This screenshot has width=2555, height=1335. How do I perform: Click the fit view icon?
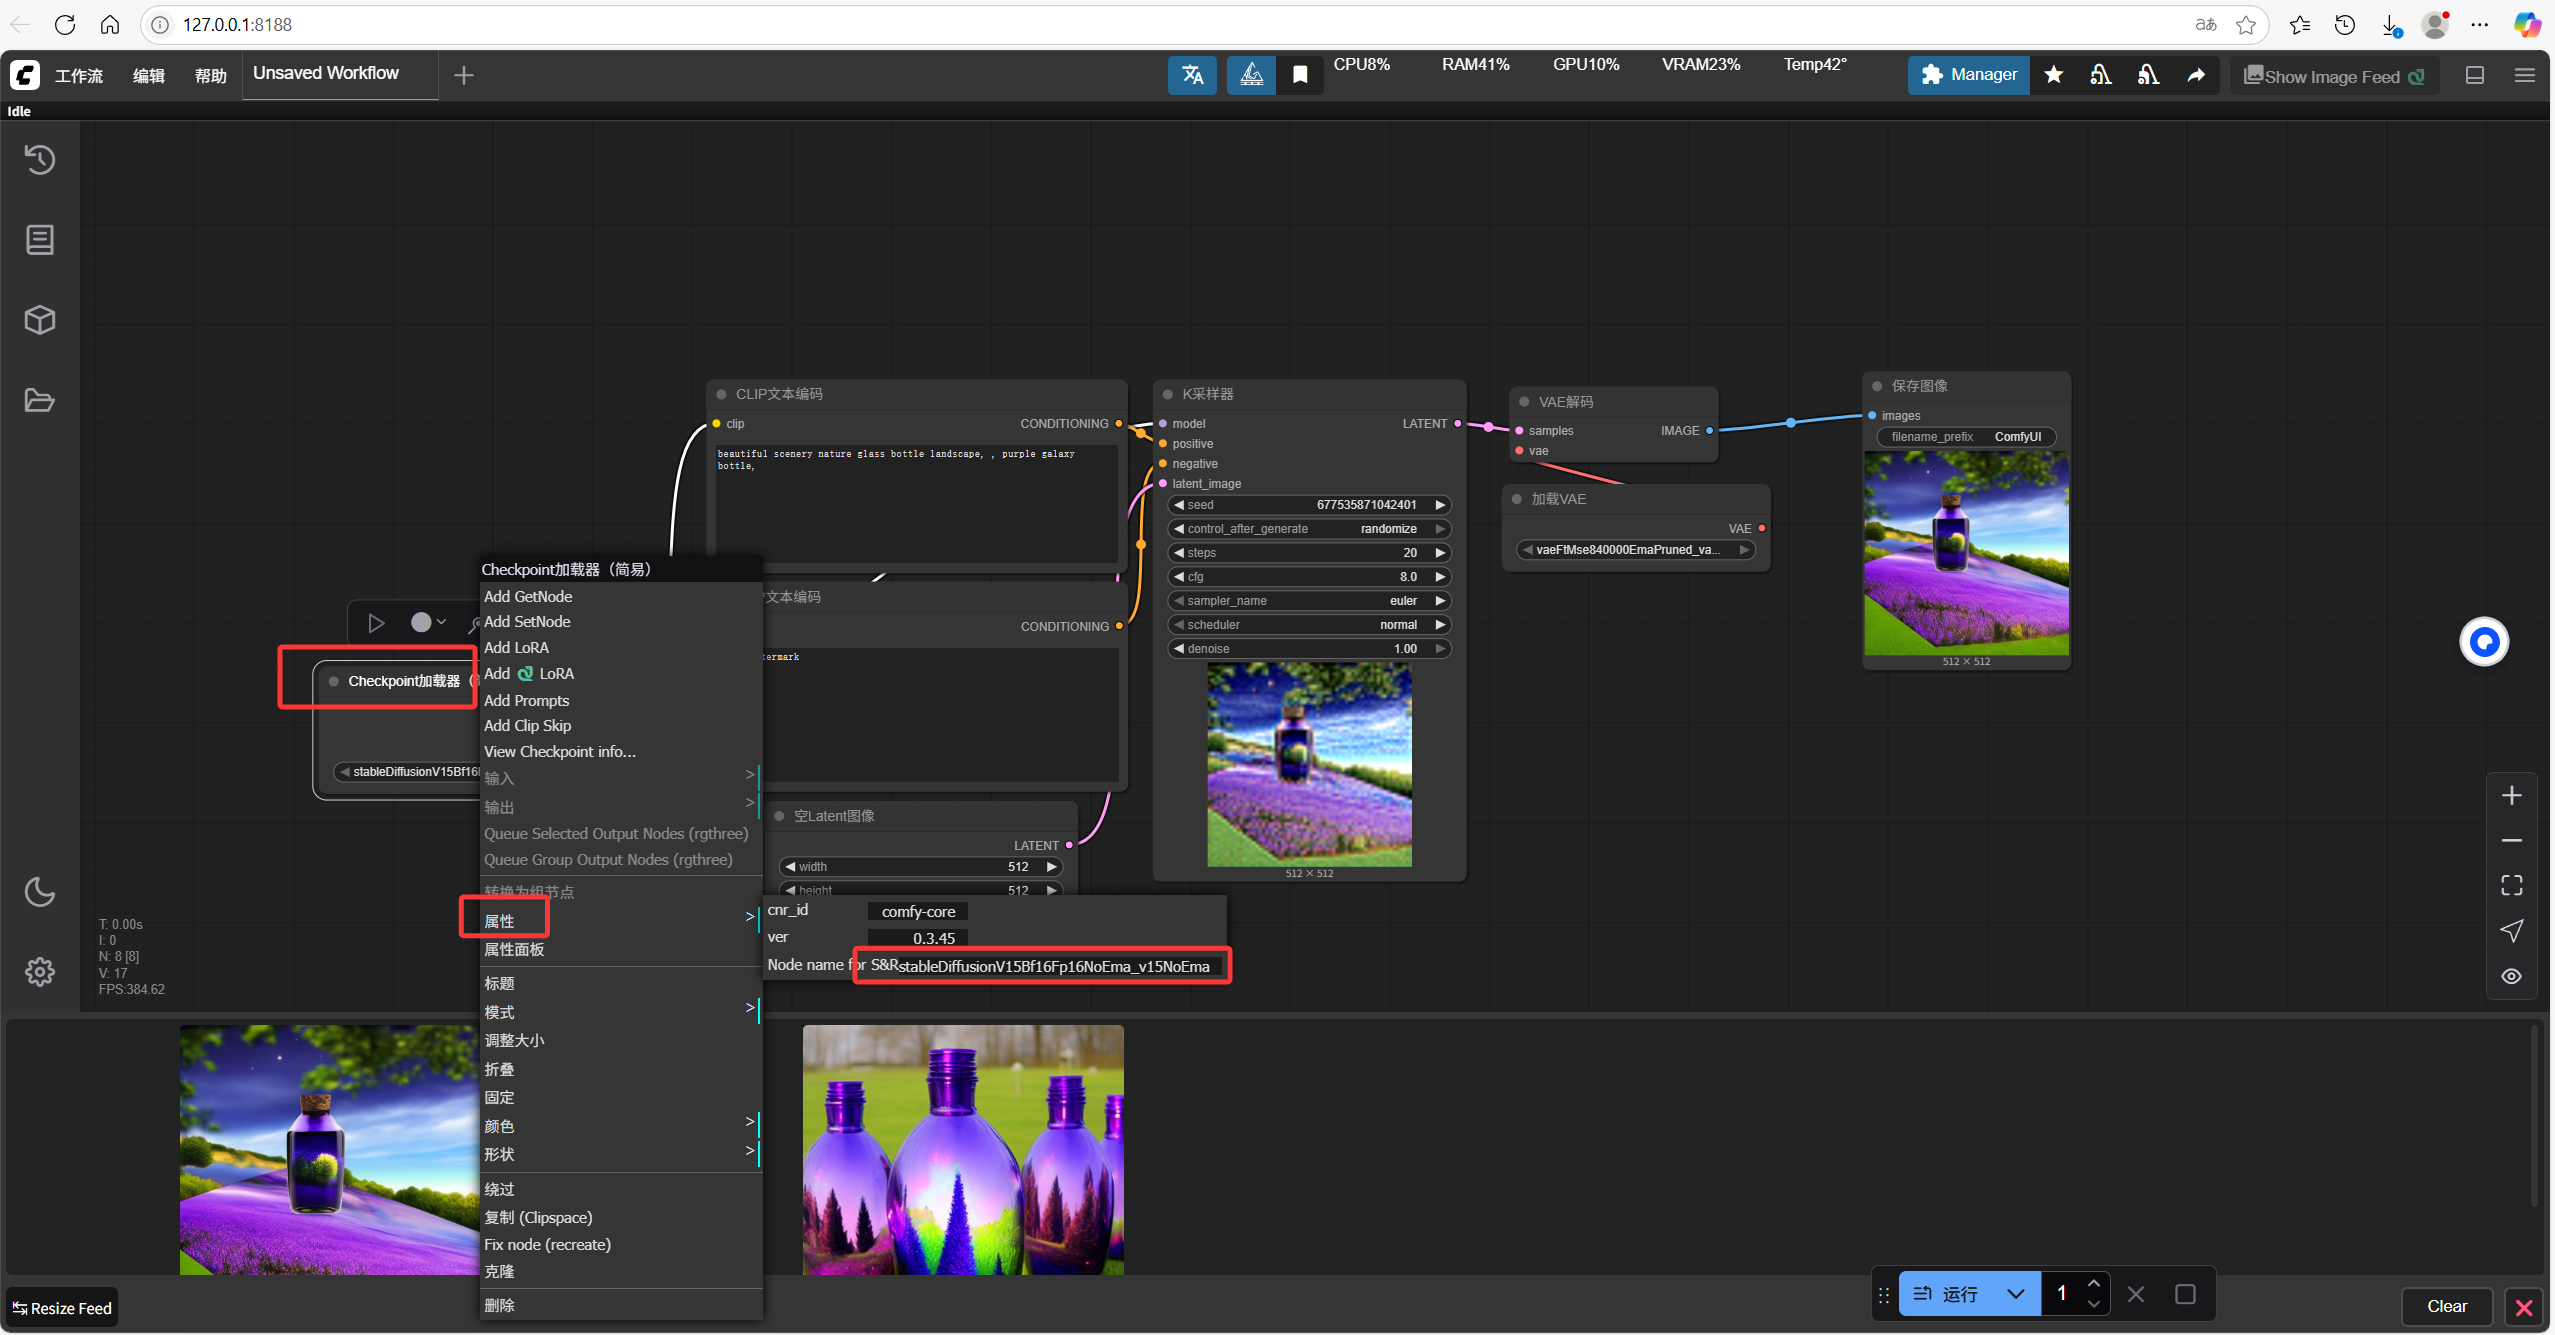2511,885
